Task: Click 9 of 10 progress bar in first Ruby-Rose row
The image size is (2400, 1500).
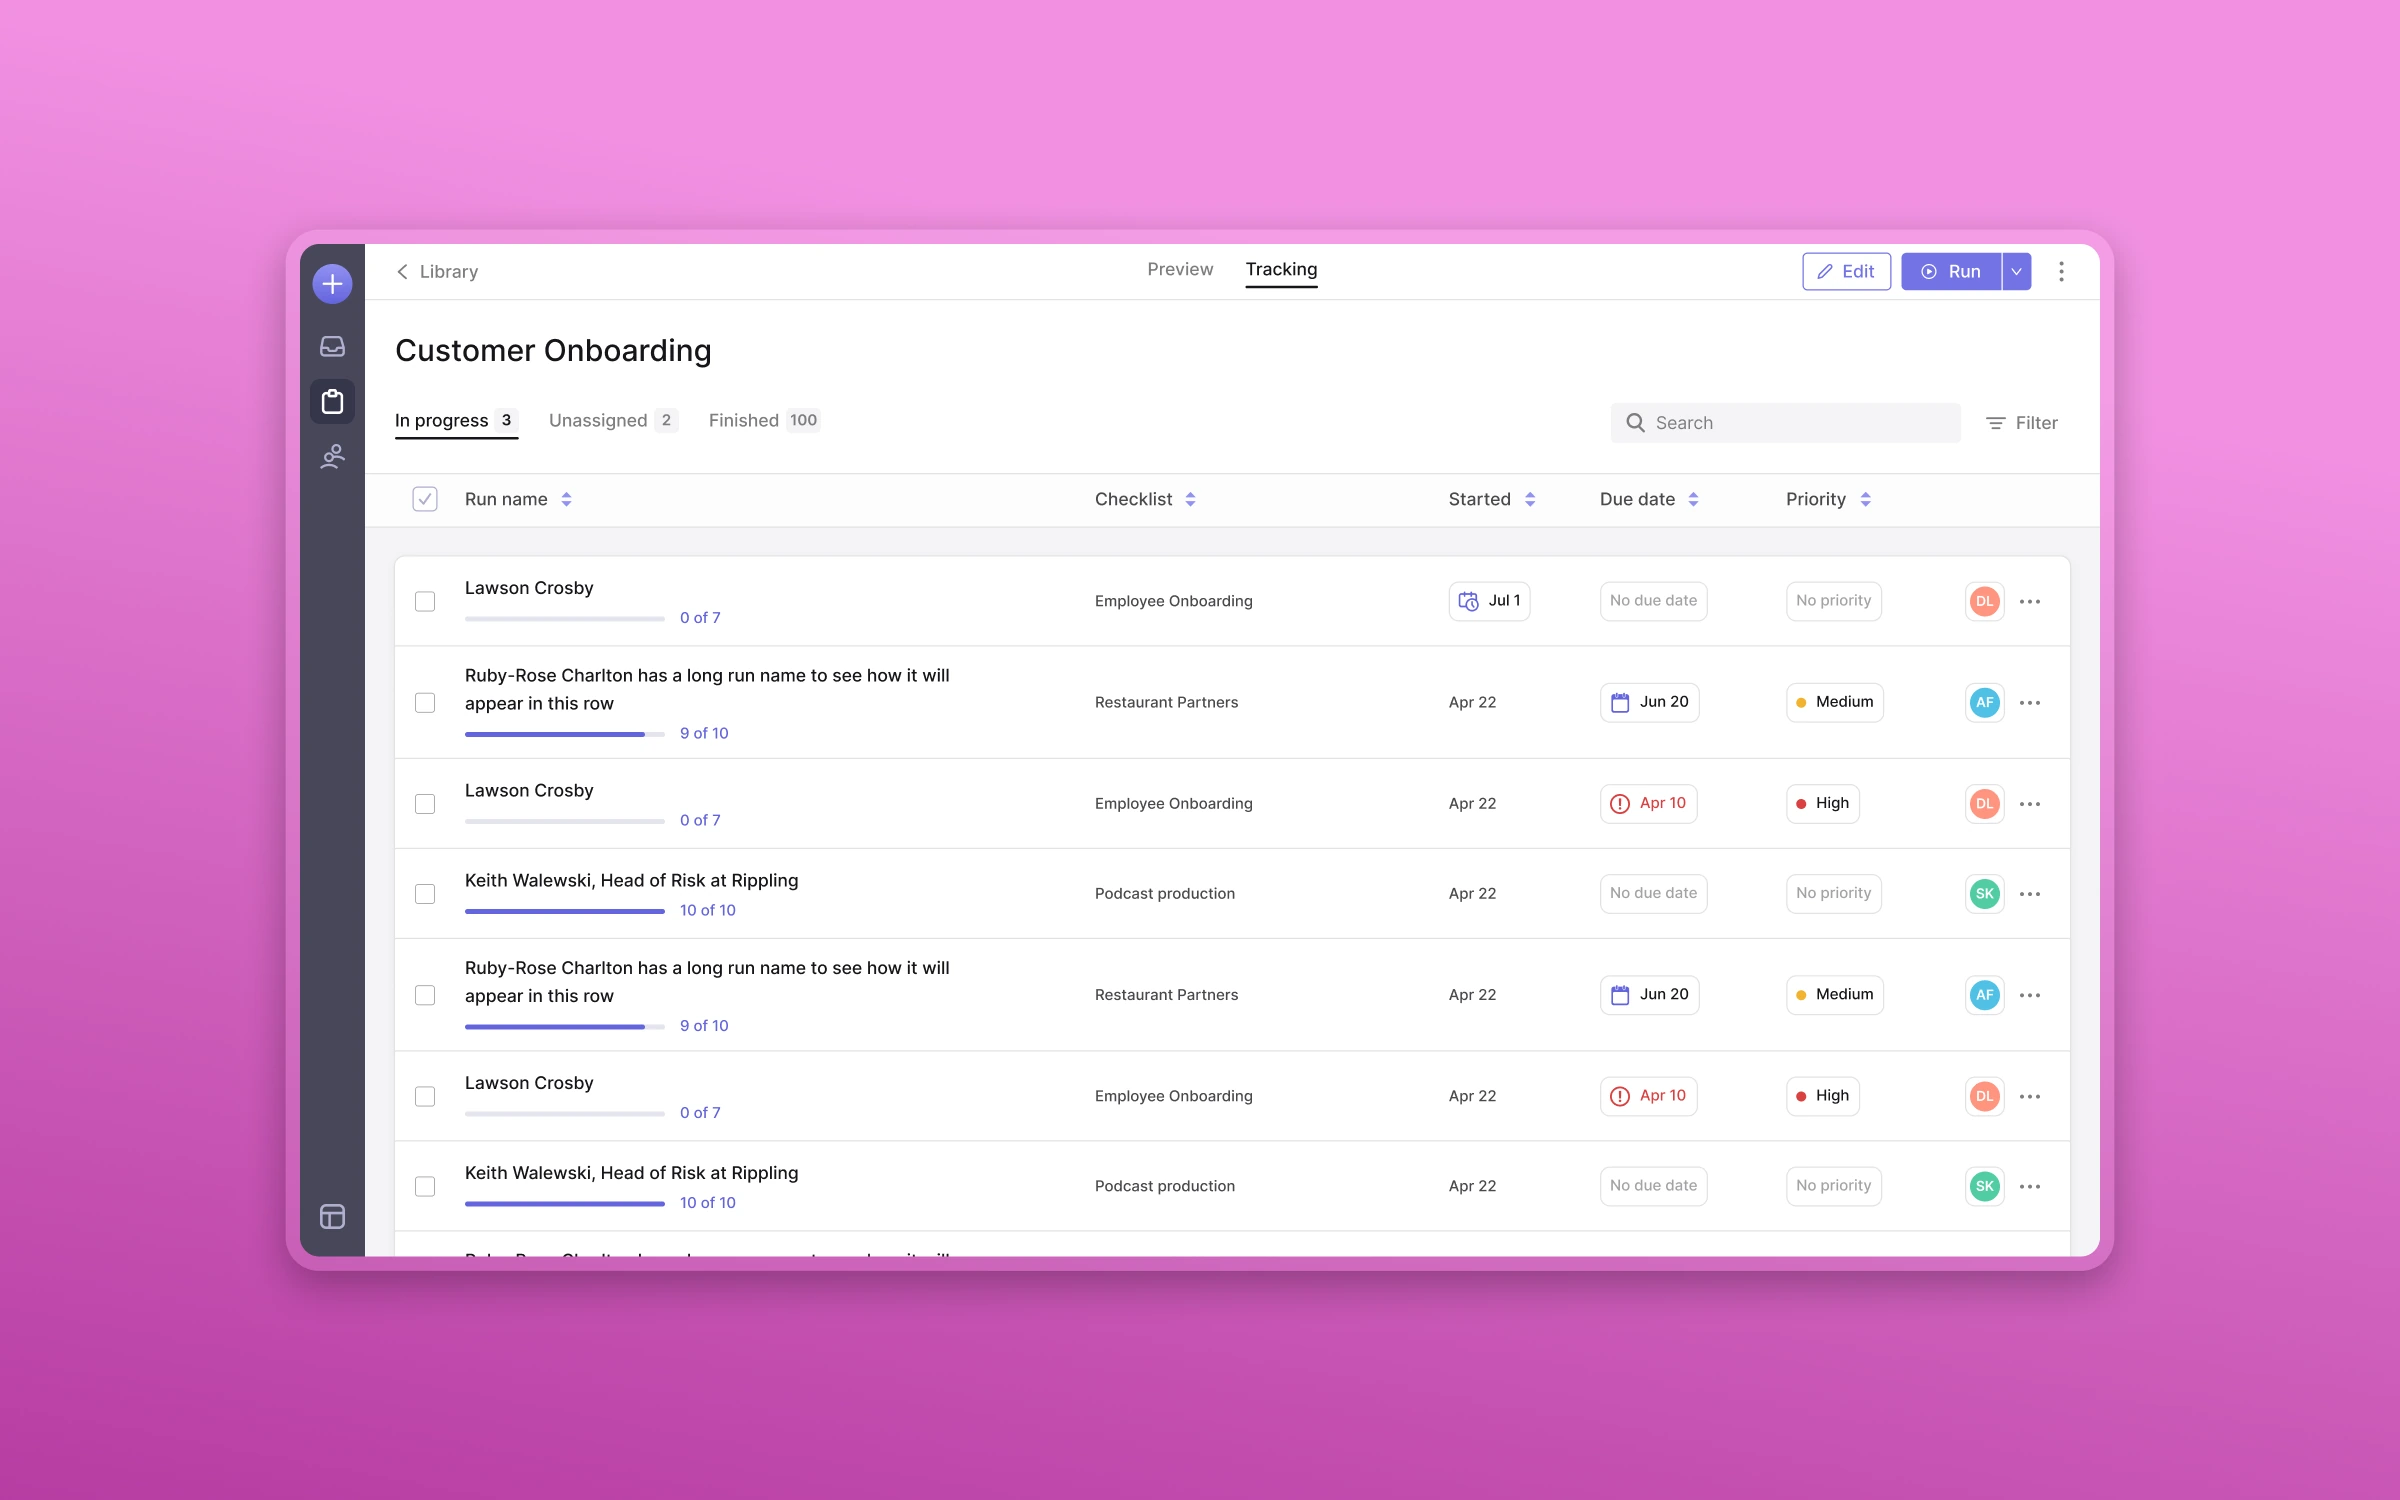Action: [x=565, y=734]
